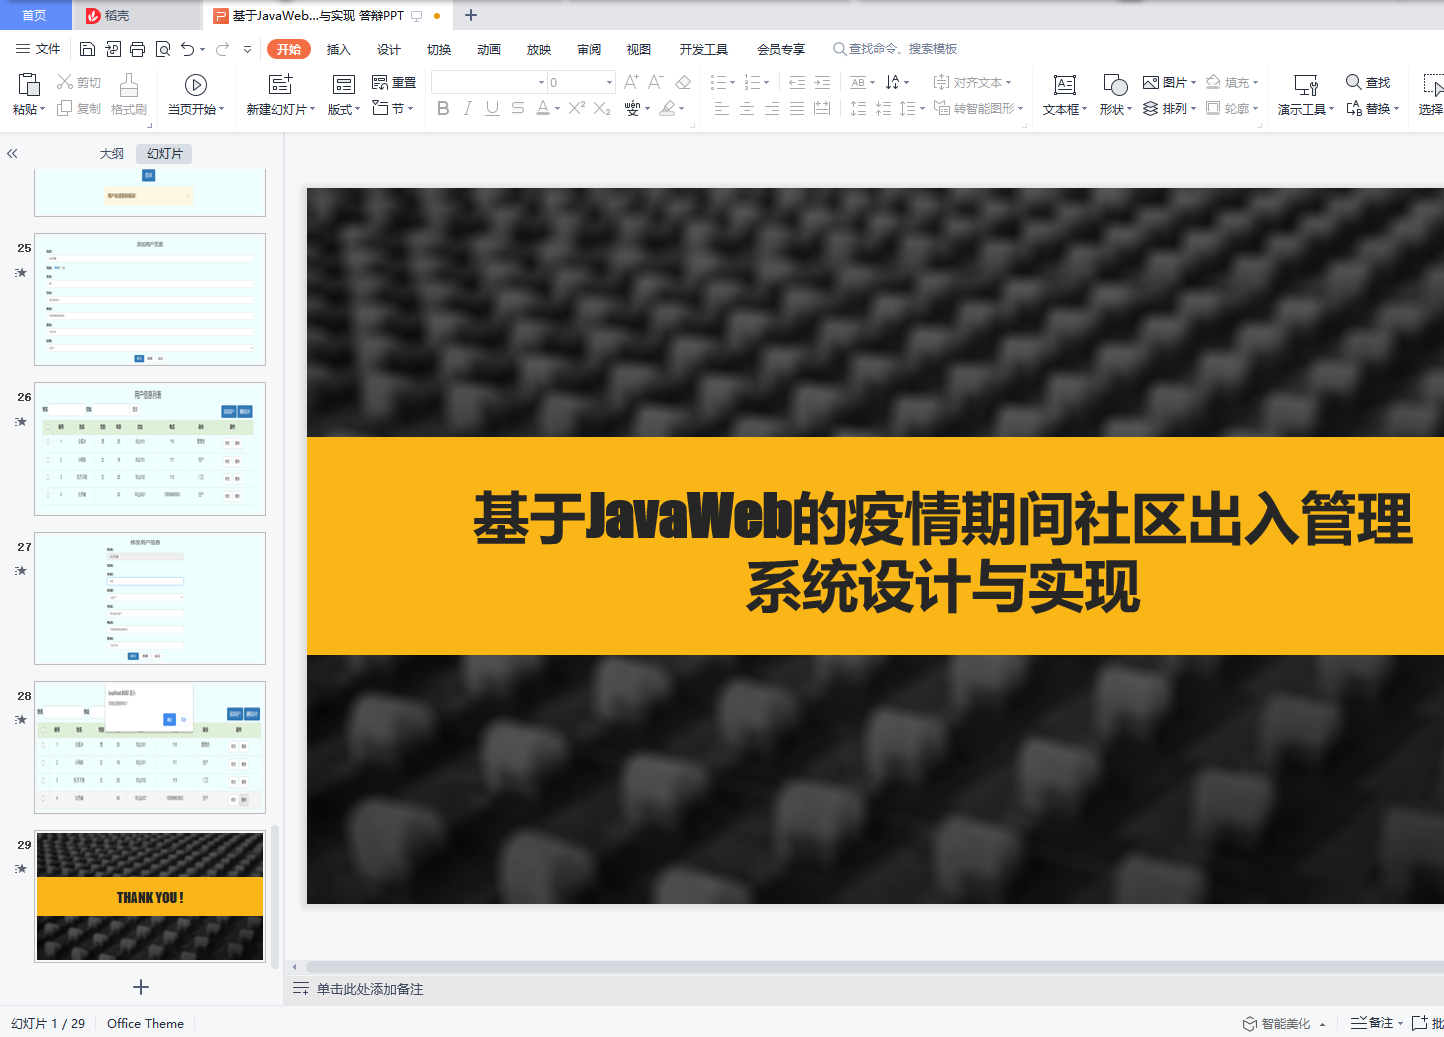This screenshot has height=1037, width=1444.
Task: Add new slide with plus button below thumbnails
Action: (x=141, y=987)
